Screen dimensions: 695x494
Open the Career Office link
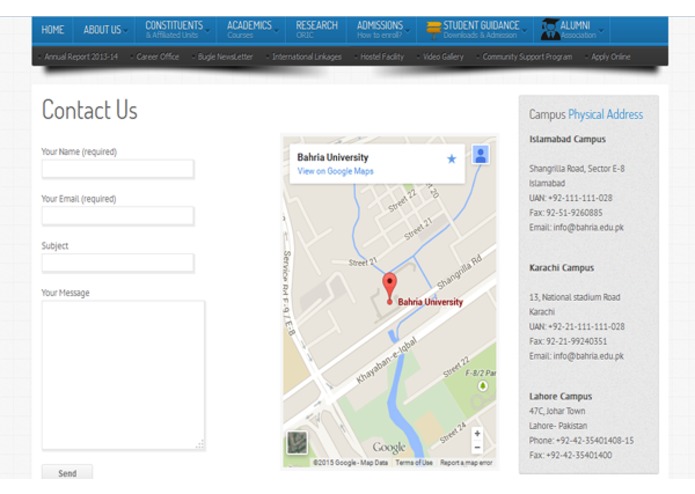tap(157, 57)
